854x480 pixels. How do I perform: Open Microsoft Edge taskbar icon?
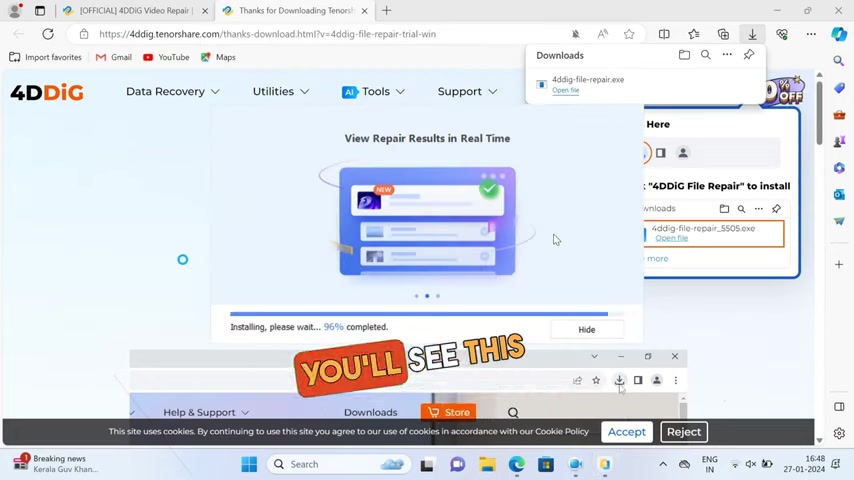[x=516, y=464]
